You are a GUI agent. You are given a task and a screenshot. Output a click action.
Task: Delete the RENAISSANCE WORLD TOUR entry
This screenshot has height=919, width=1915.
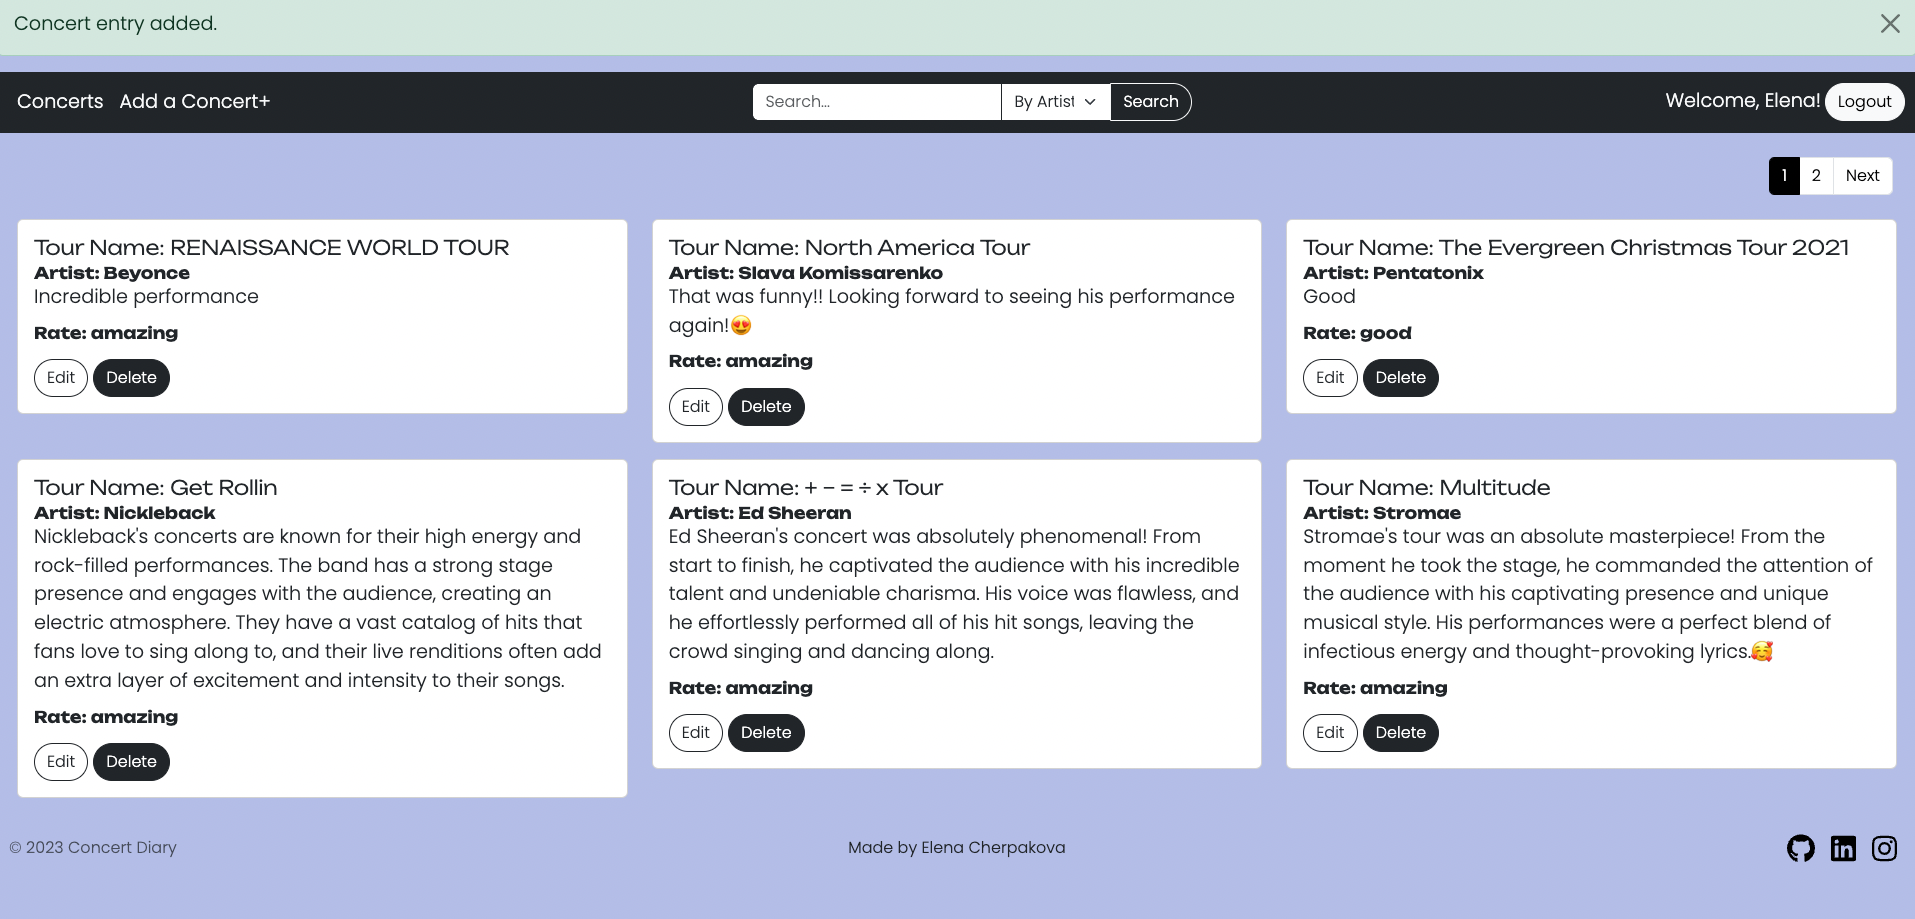click(x=131, y=378)
